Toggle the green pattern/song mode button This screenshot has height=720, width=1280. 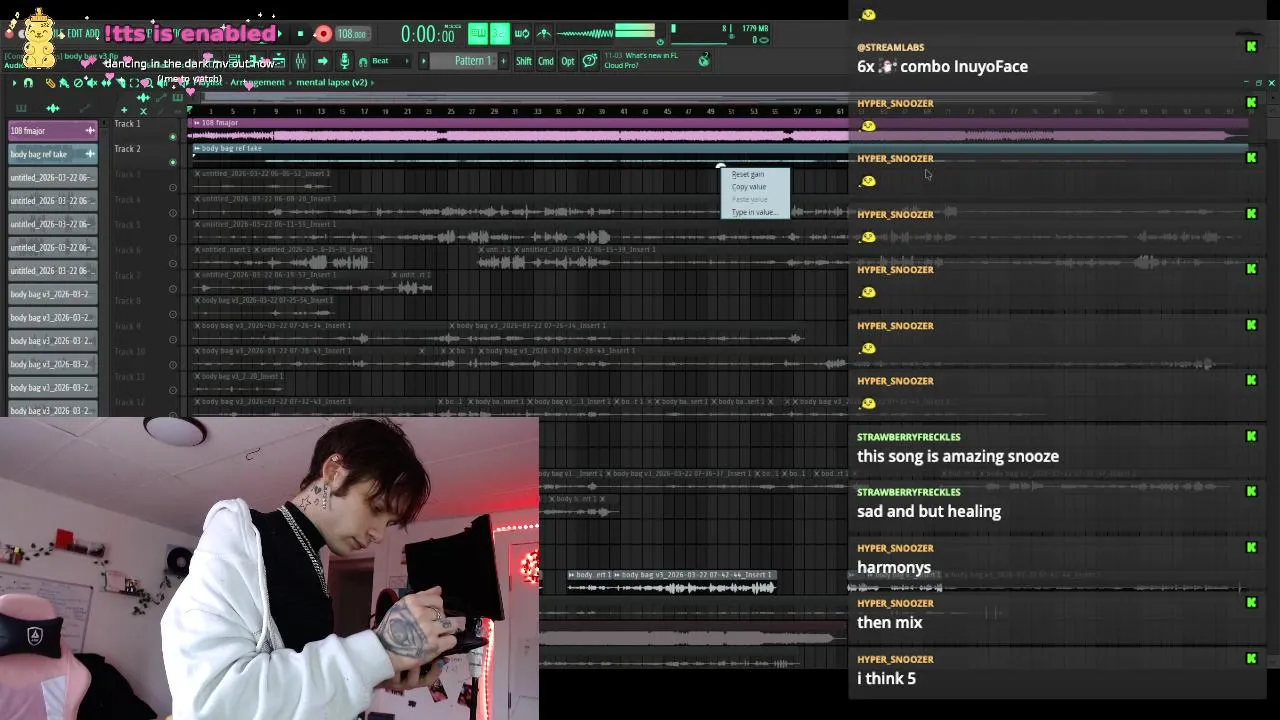(x=478, y=34)
